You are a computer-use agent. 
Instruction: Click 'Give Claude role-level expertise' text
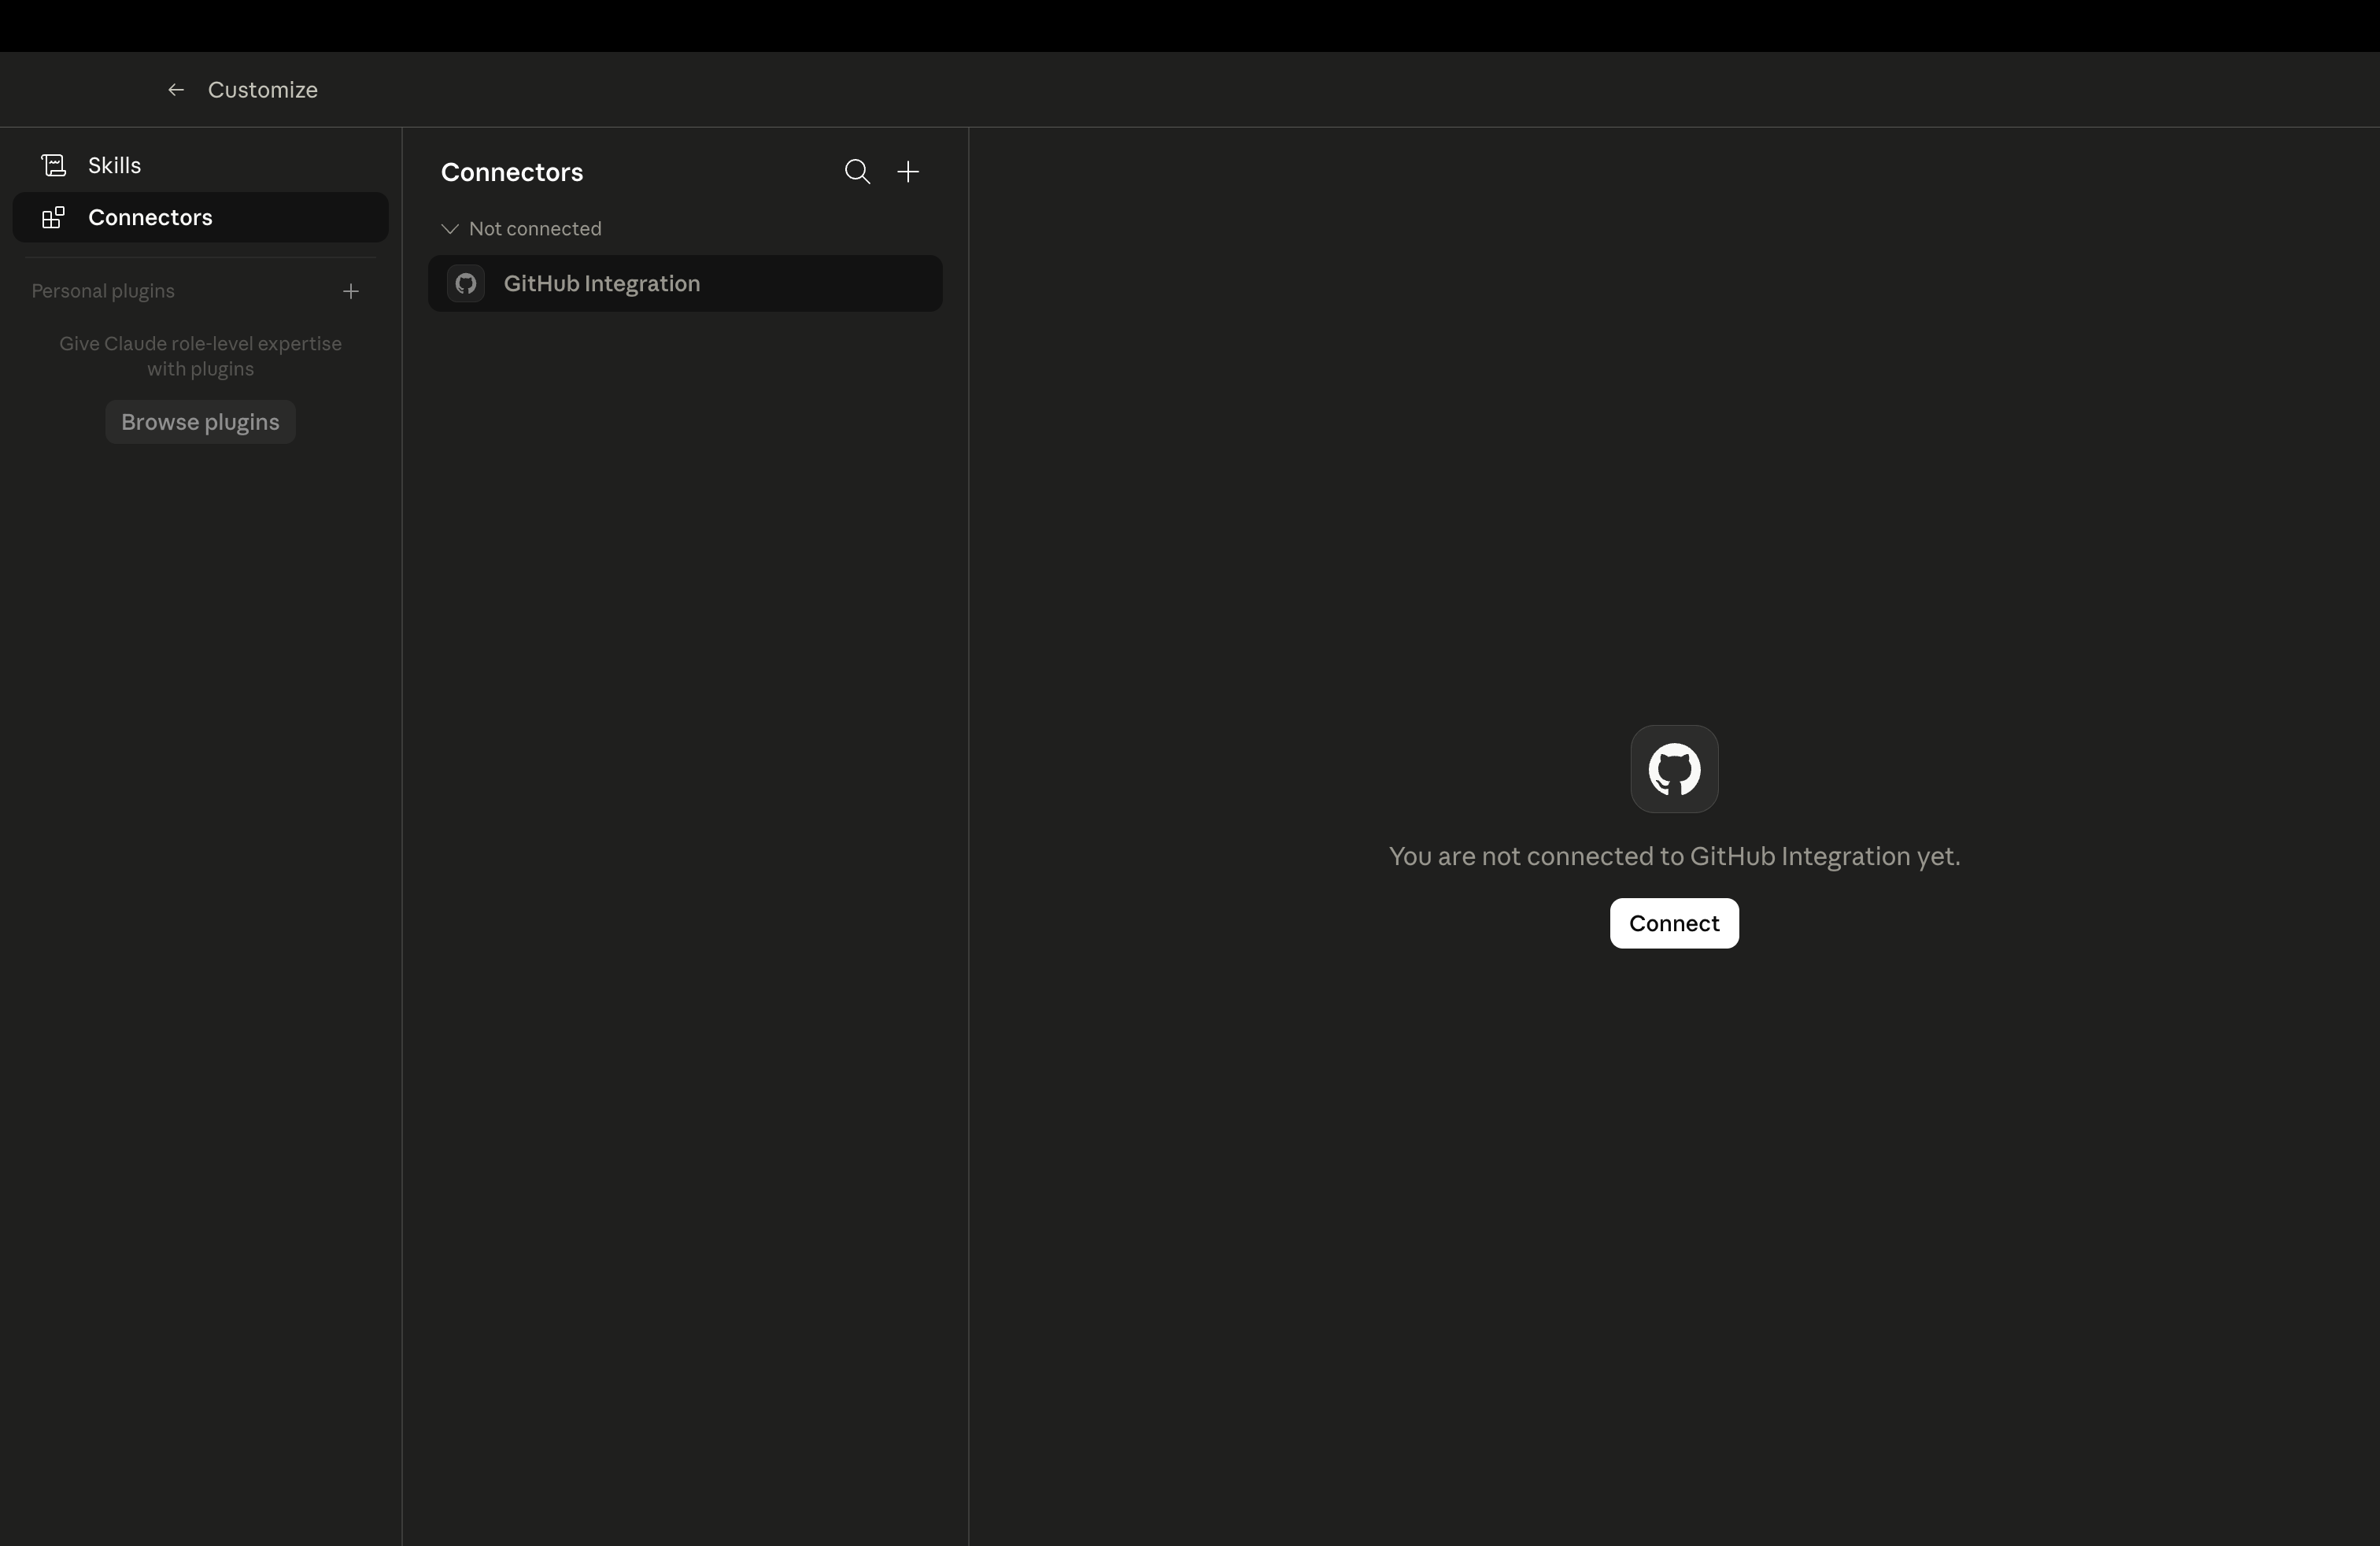click(200, 356)
